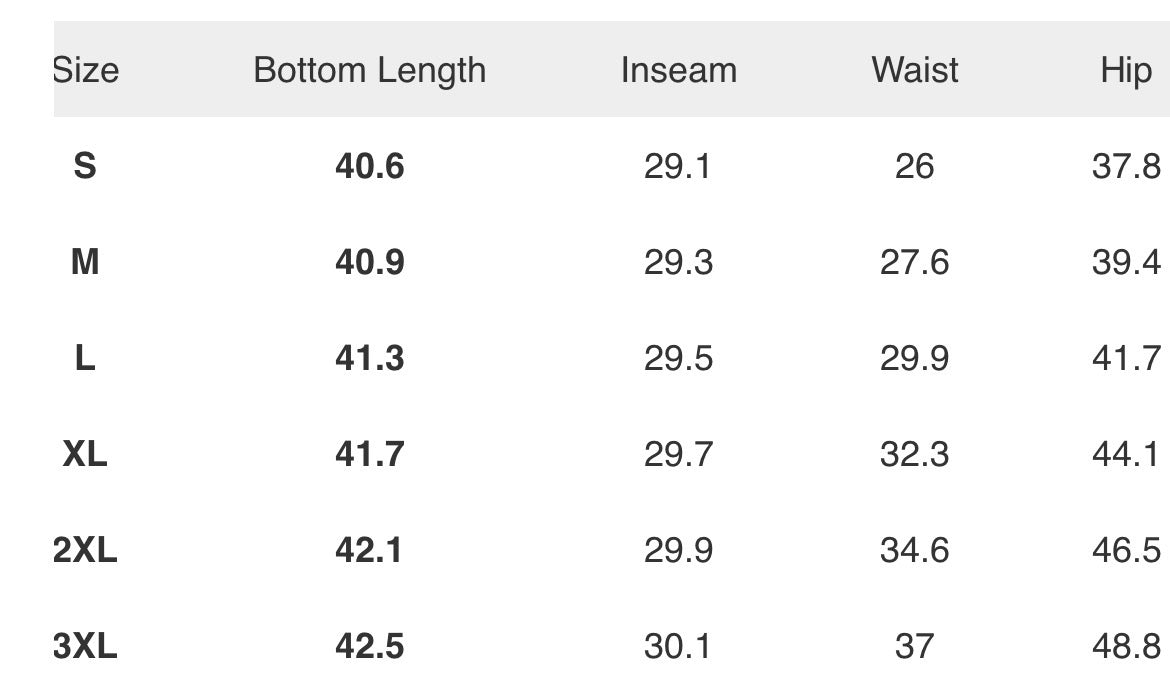Click hip value 46.5

(1126, 550)
